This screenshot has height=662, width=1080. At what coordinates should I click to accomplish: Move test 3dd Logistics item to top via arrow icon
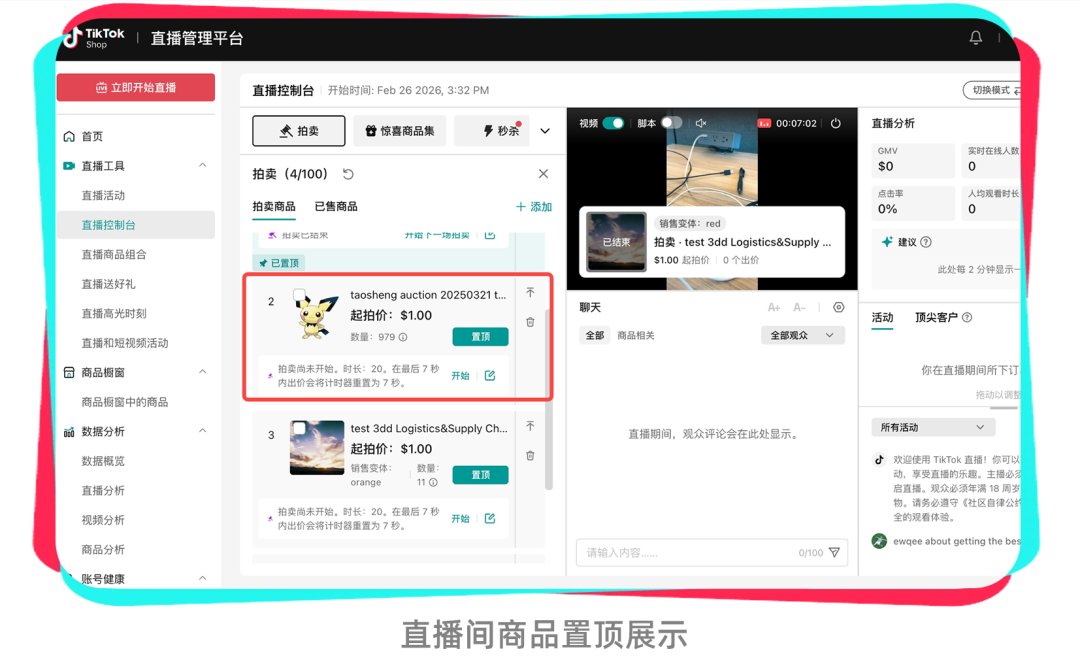click(x=530, y=426)
